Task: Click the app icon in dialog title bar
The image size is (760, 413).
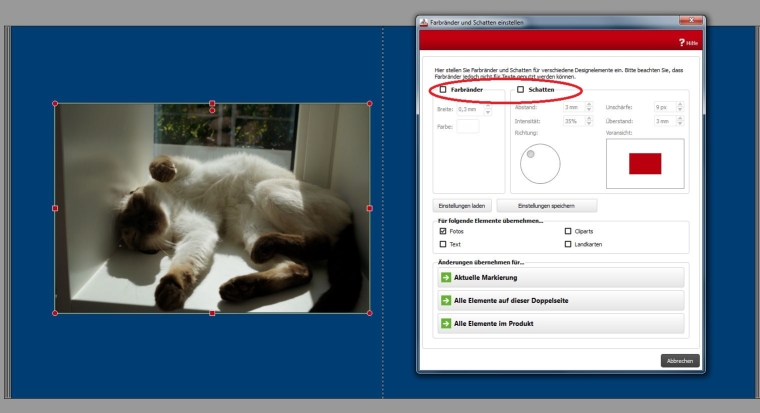Action: (x=424, y=22)
